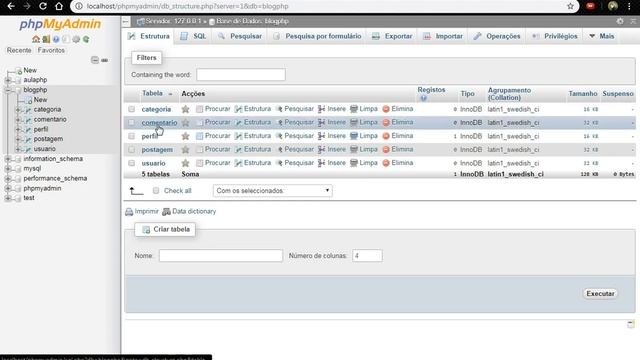This screenshot has width=640, height=360.
Task: Open the postagem table link
Action: 157,149
